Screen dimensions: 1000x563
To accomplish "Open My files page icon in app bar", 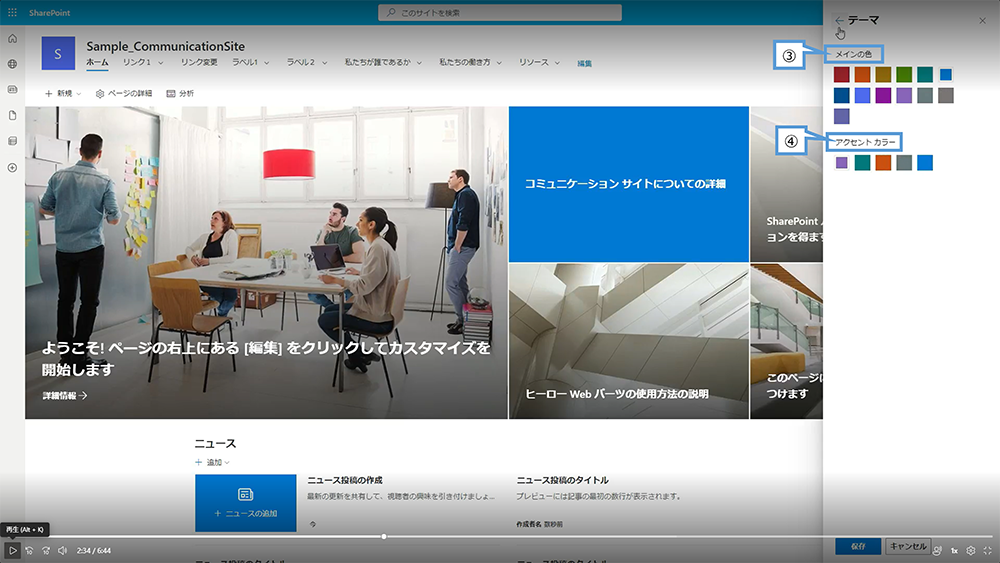I will point(12,115).
